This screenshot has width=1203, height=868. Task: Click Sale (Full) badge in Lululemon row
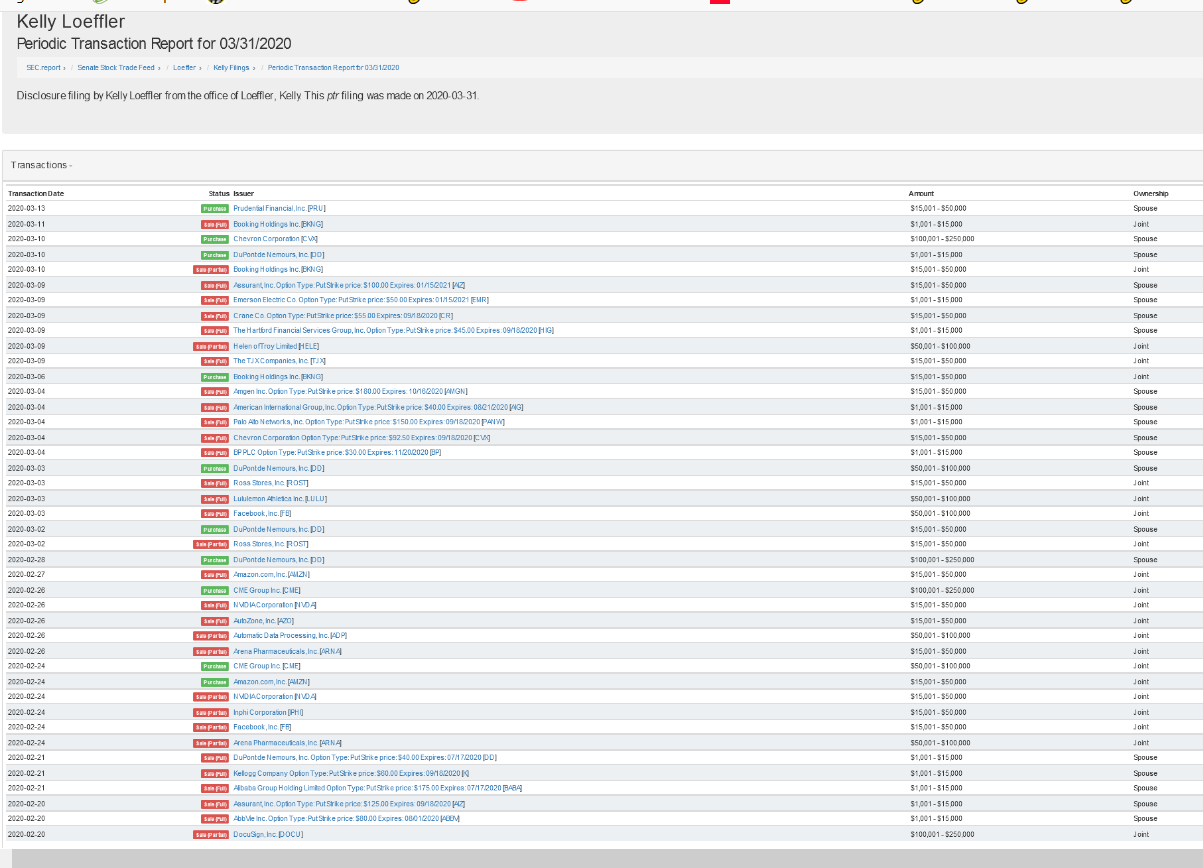pos(215,499)
